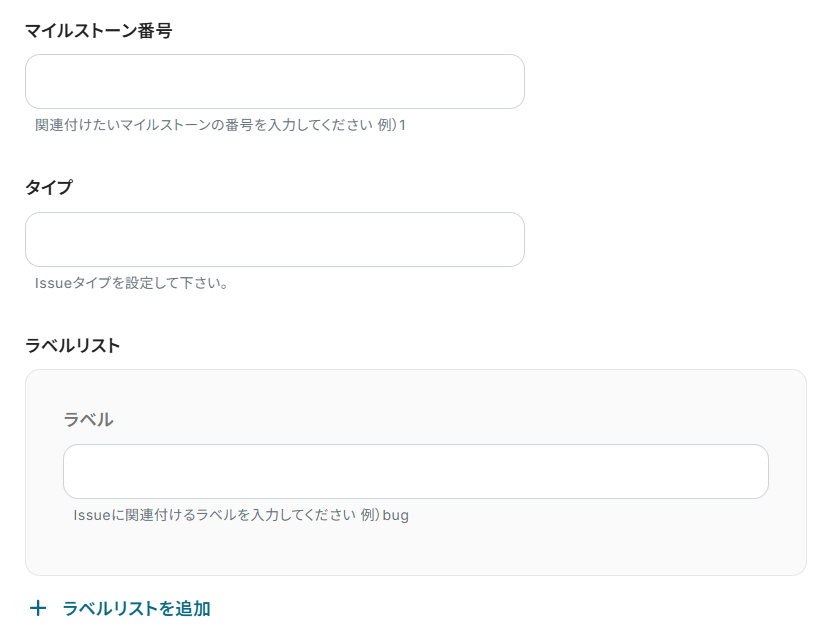Viewport: 832px width, 643px height.
Task: Click the タイプ field label
Action: coord(49,188)
